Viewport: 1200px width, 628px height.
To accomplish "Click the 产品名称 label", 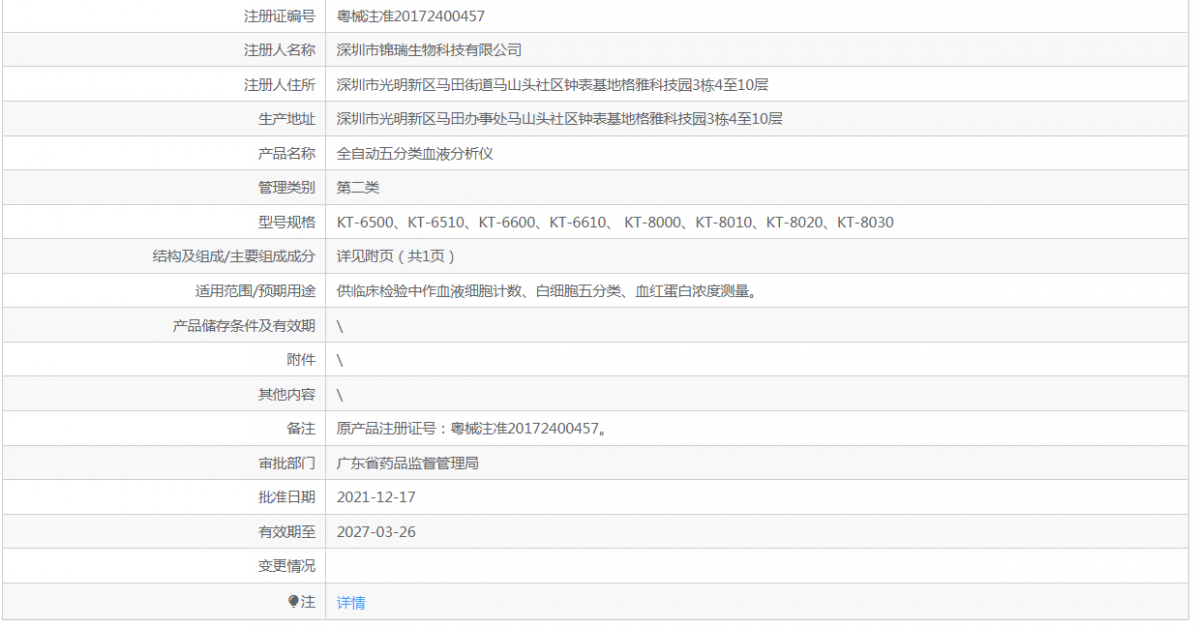I will [x=286, y=153].
